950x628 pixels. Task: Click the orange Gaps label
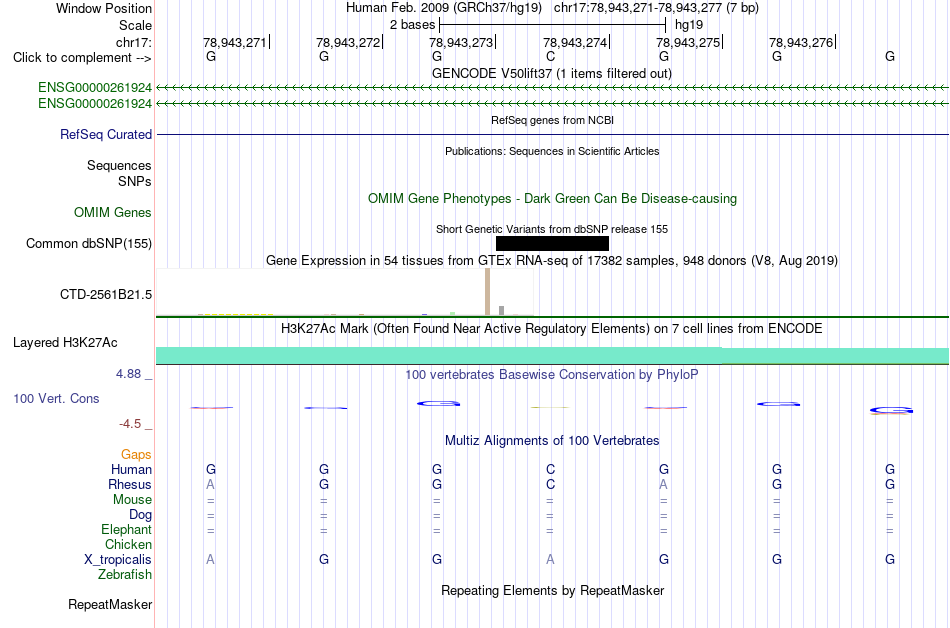tap(136, 454)
